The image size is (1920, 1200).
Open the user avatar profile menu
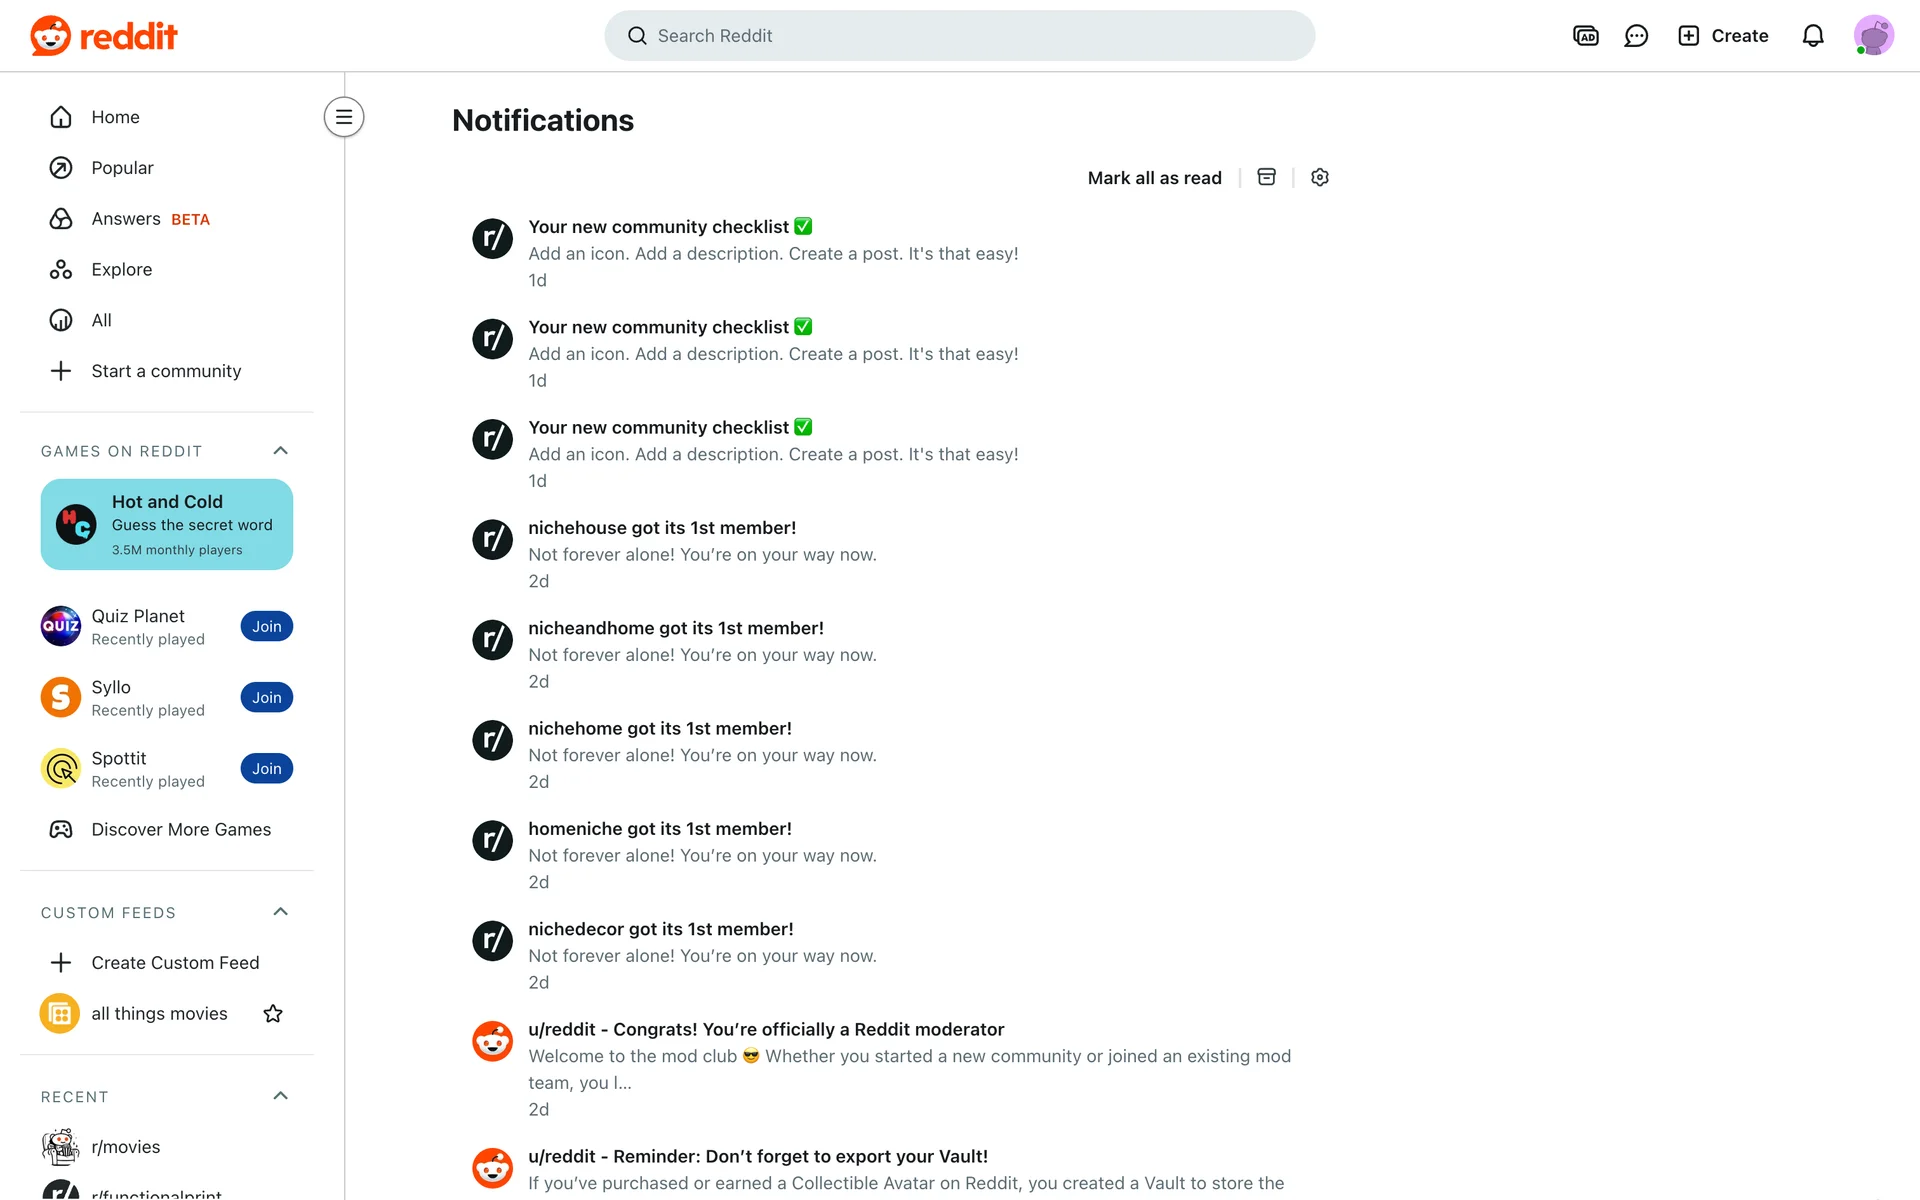(1873, 36)
